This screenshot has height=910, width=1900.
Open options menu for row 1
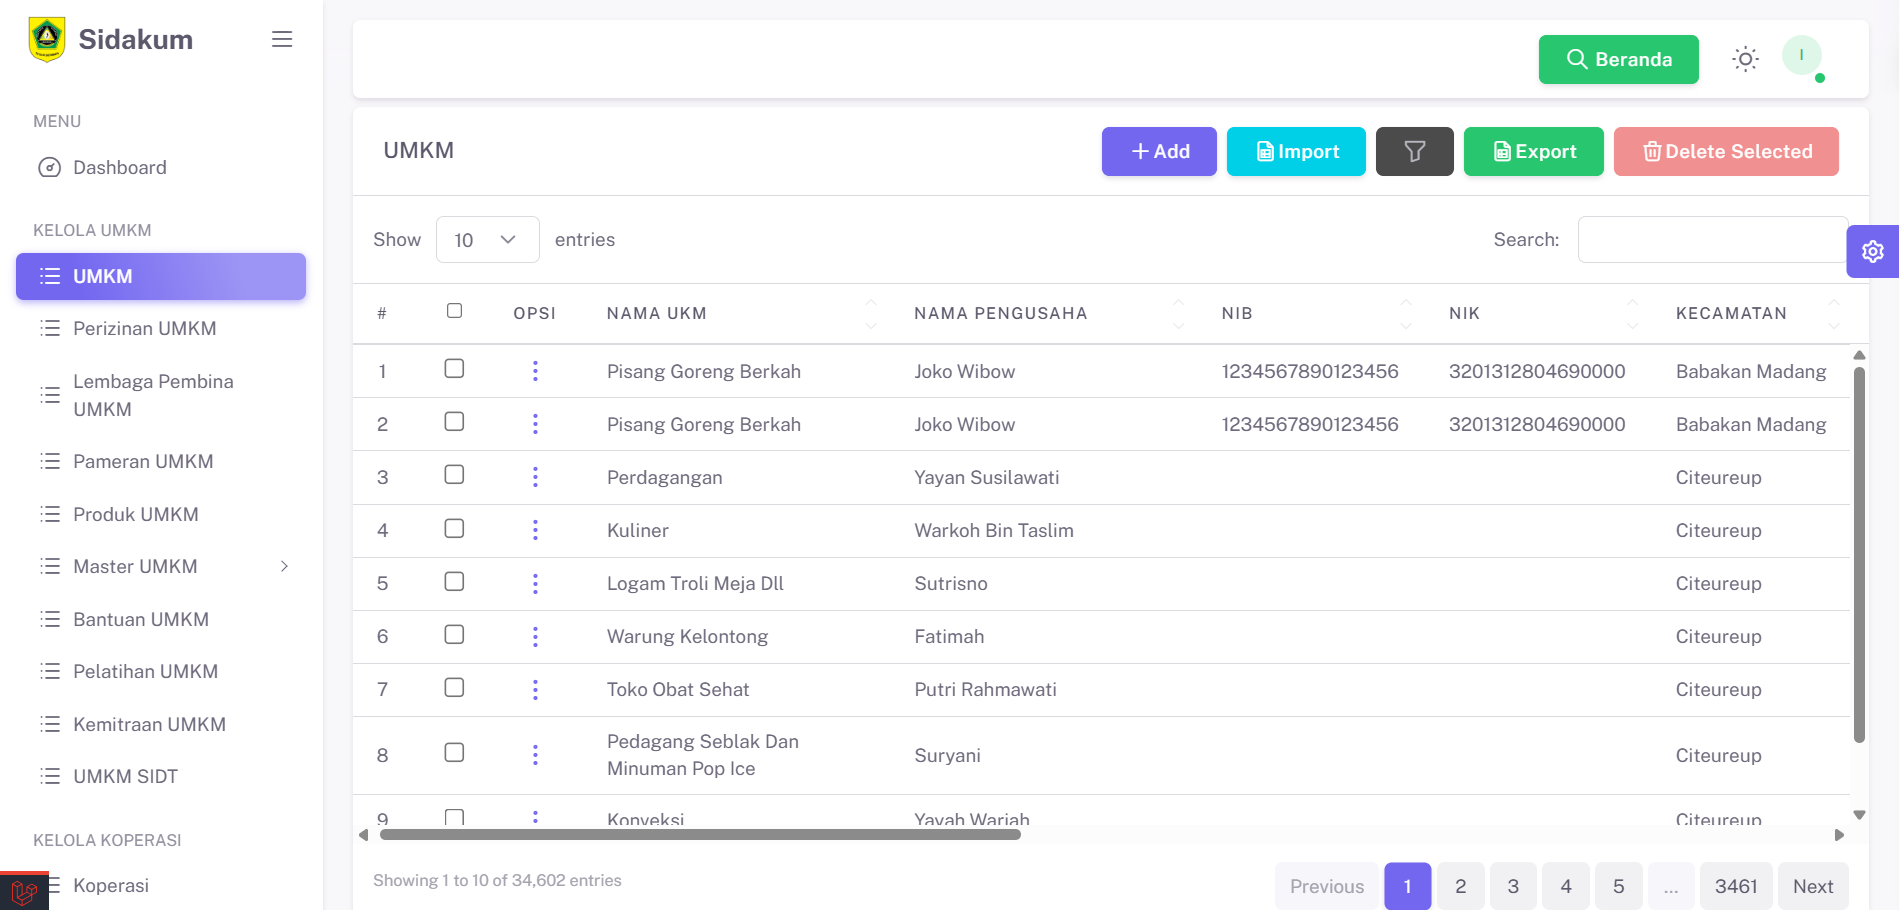pyautogui.click(x=535, y=371)
